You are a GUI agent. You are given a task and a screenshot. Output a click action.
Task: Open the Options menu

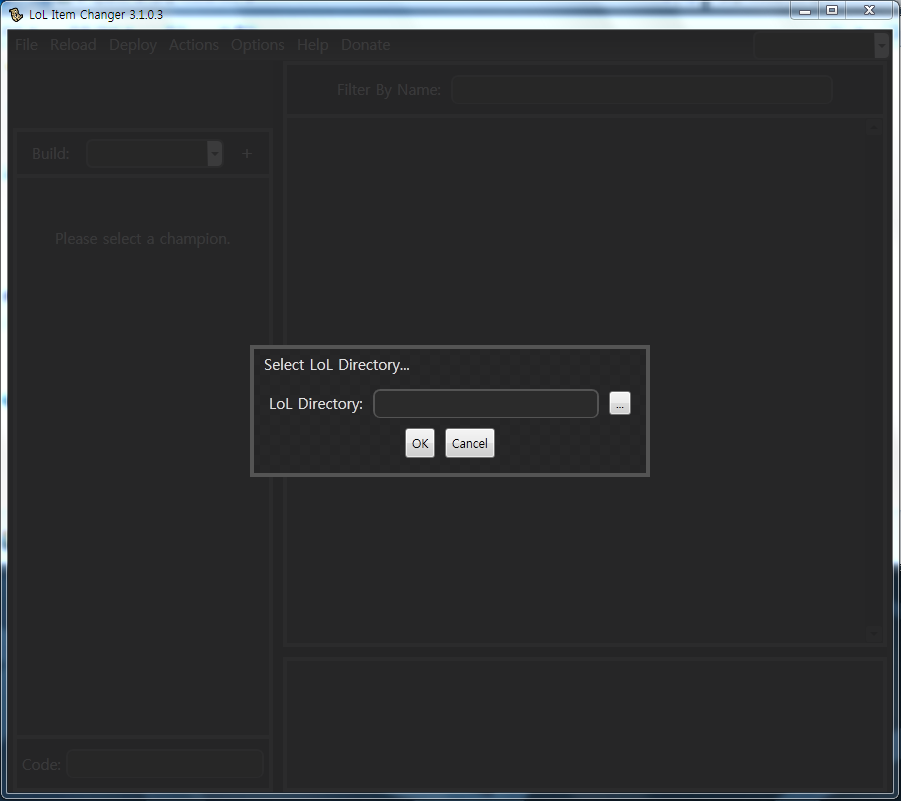tap(258, 45)
